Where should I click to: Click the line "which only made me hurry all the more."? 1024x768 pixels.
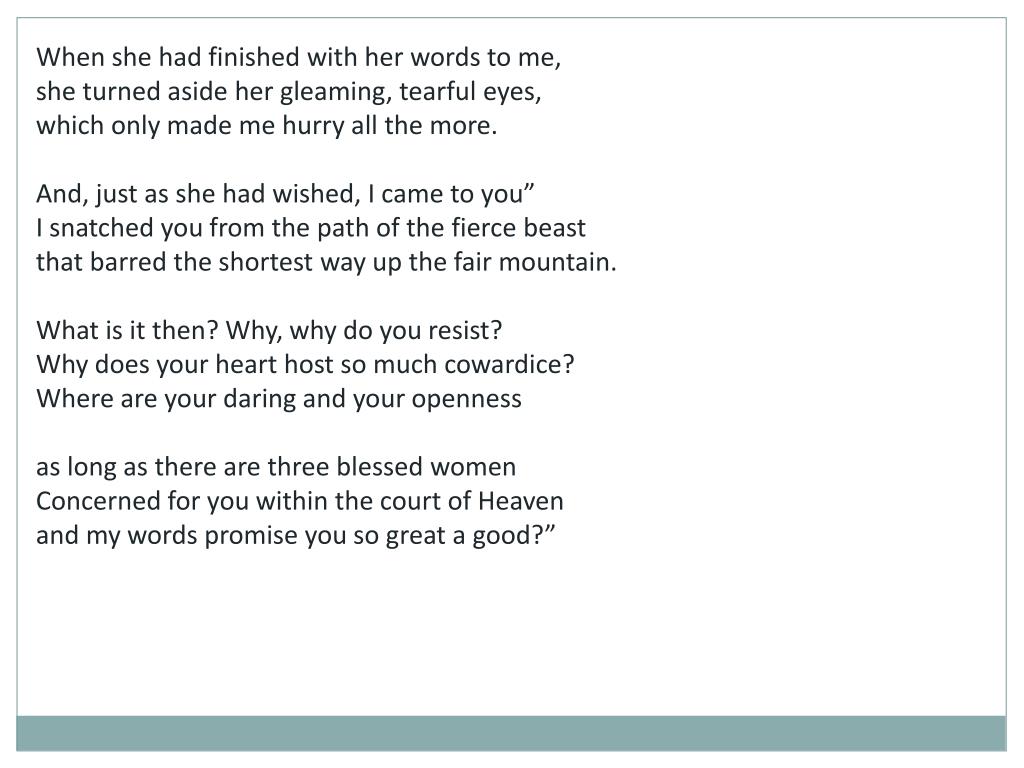[x=266, y=125]
